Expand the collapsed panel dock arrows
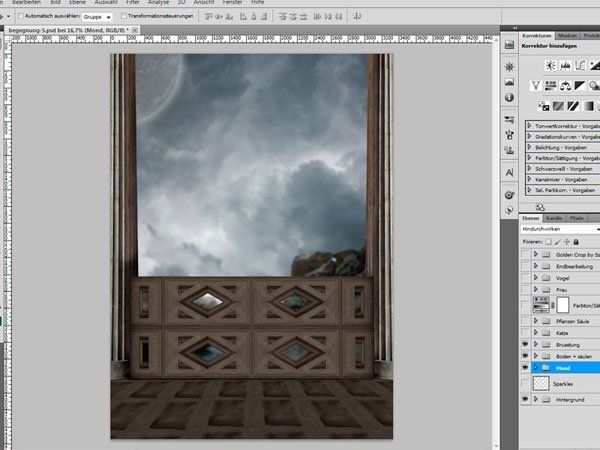 515,28
